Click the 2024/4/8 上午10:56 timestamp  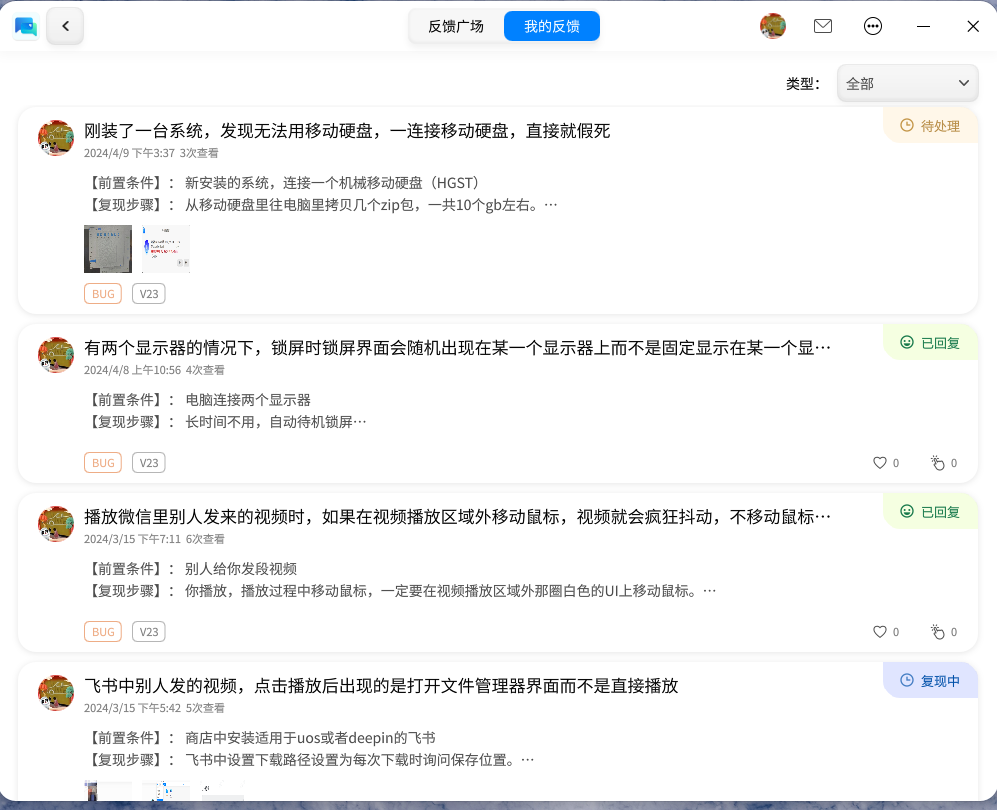tap(132, 370)
